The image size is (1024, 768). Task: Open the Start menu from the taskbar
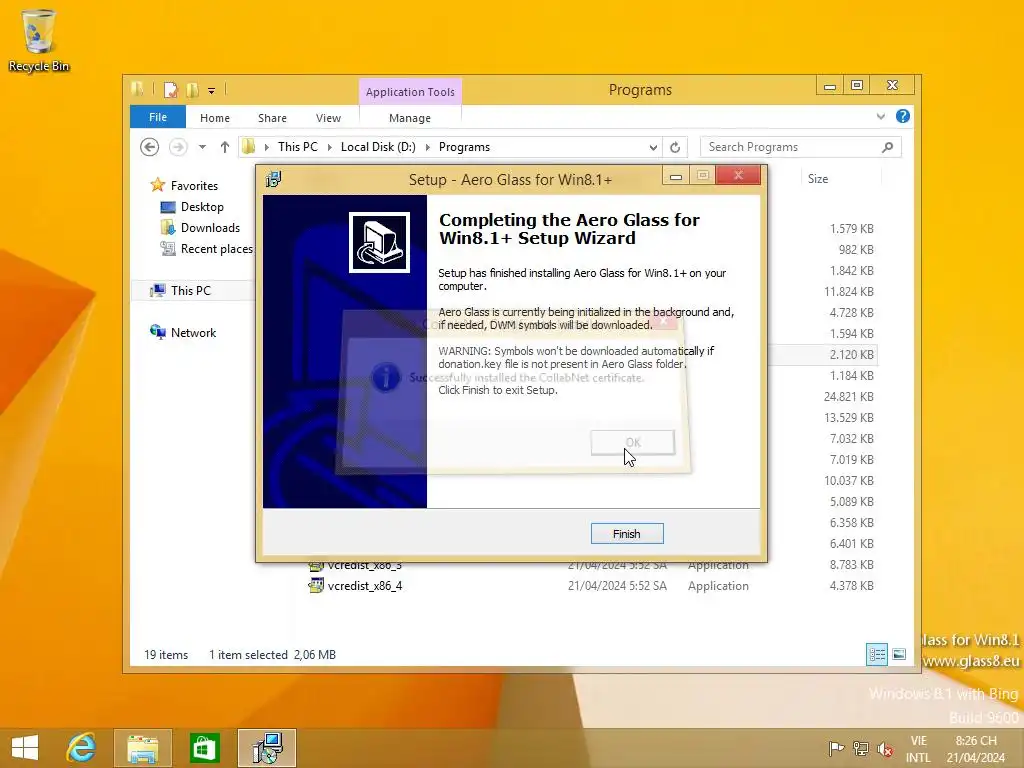click(x=25, y=748)
